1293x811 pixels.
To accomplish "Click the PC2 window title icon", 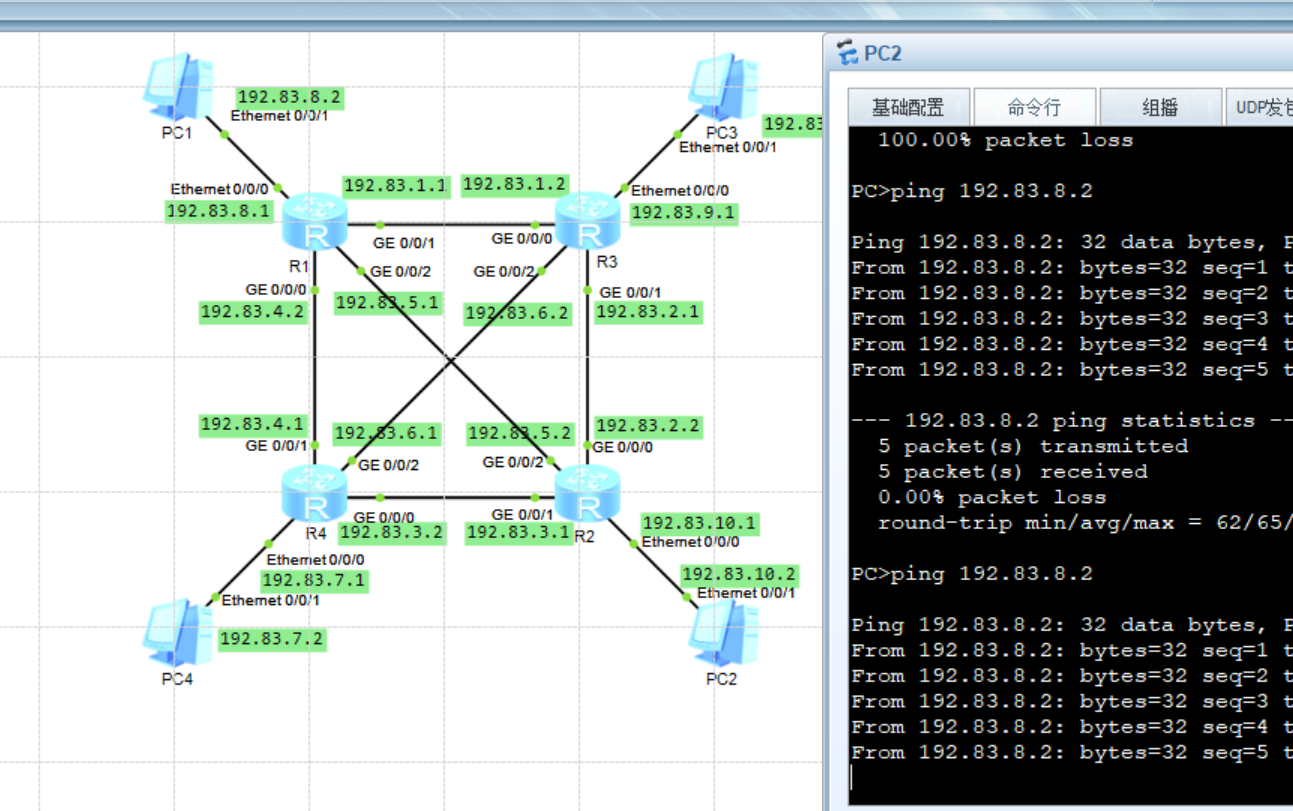I will point(848,53).
